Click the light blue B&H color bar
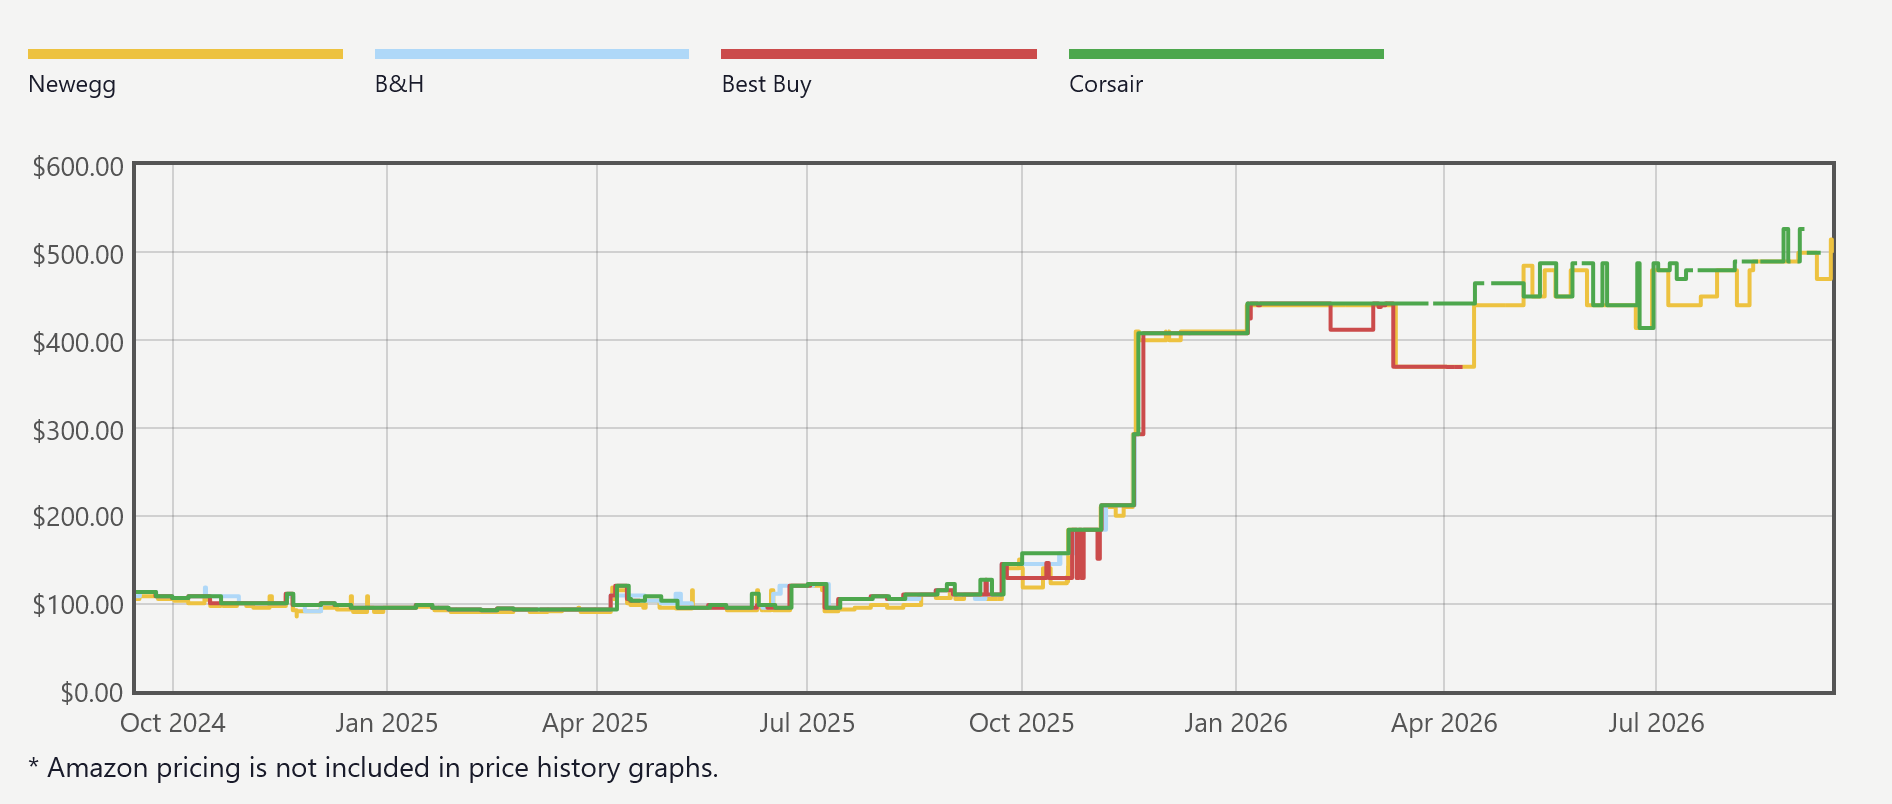Viewport: 1892px width, 804px height. pyautogui.click(x=532, y=54)
